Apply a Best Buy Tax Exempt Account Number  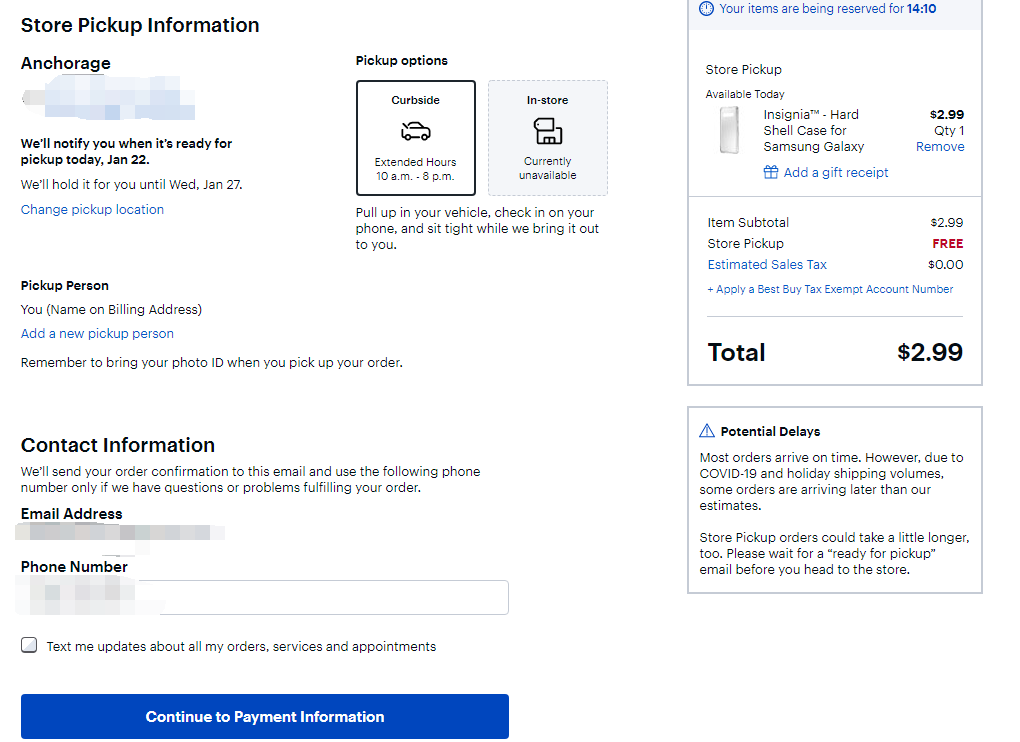click(830, 289)
